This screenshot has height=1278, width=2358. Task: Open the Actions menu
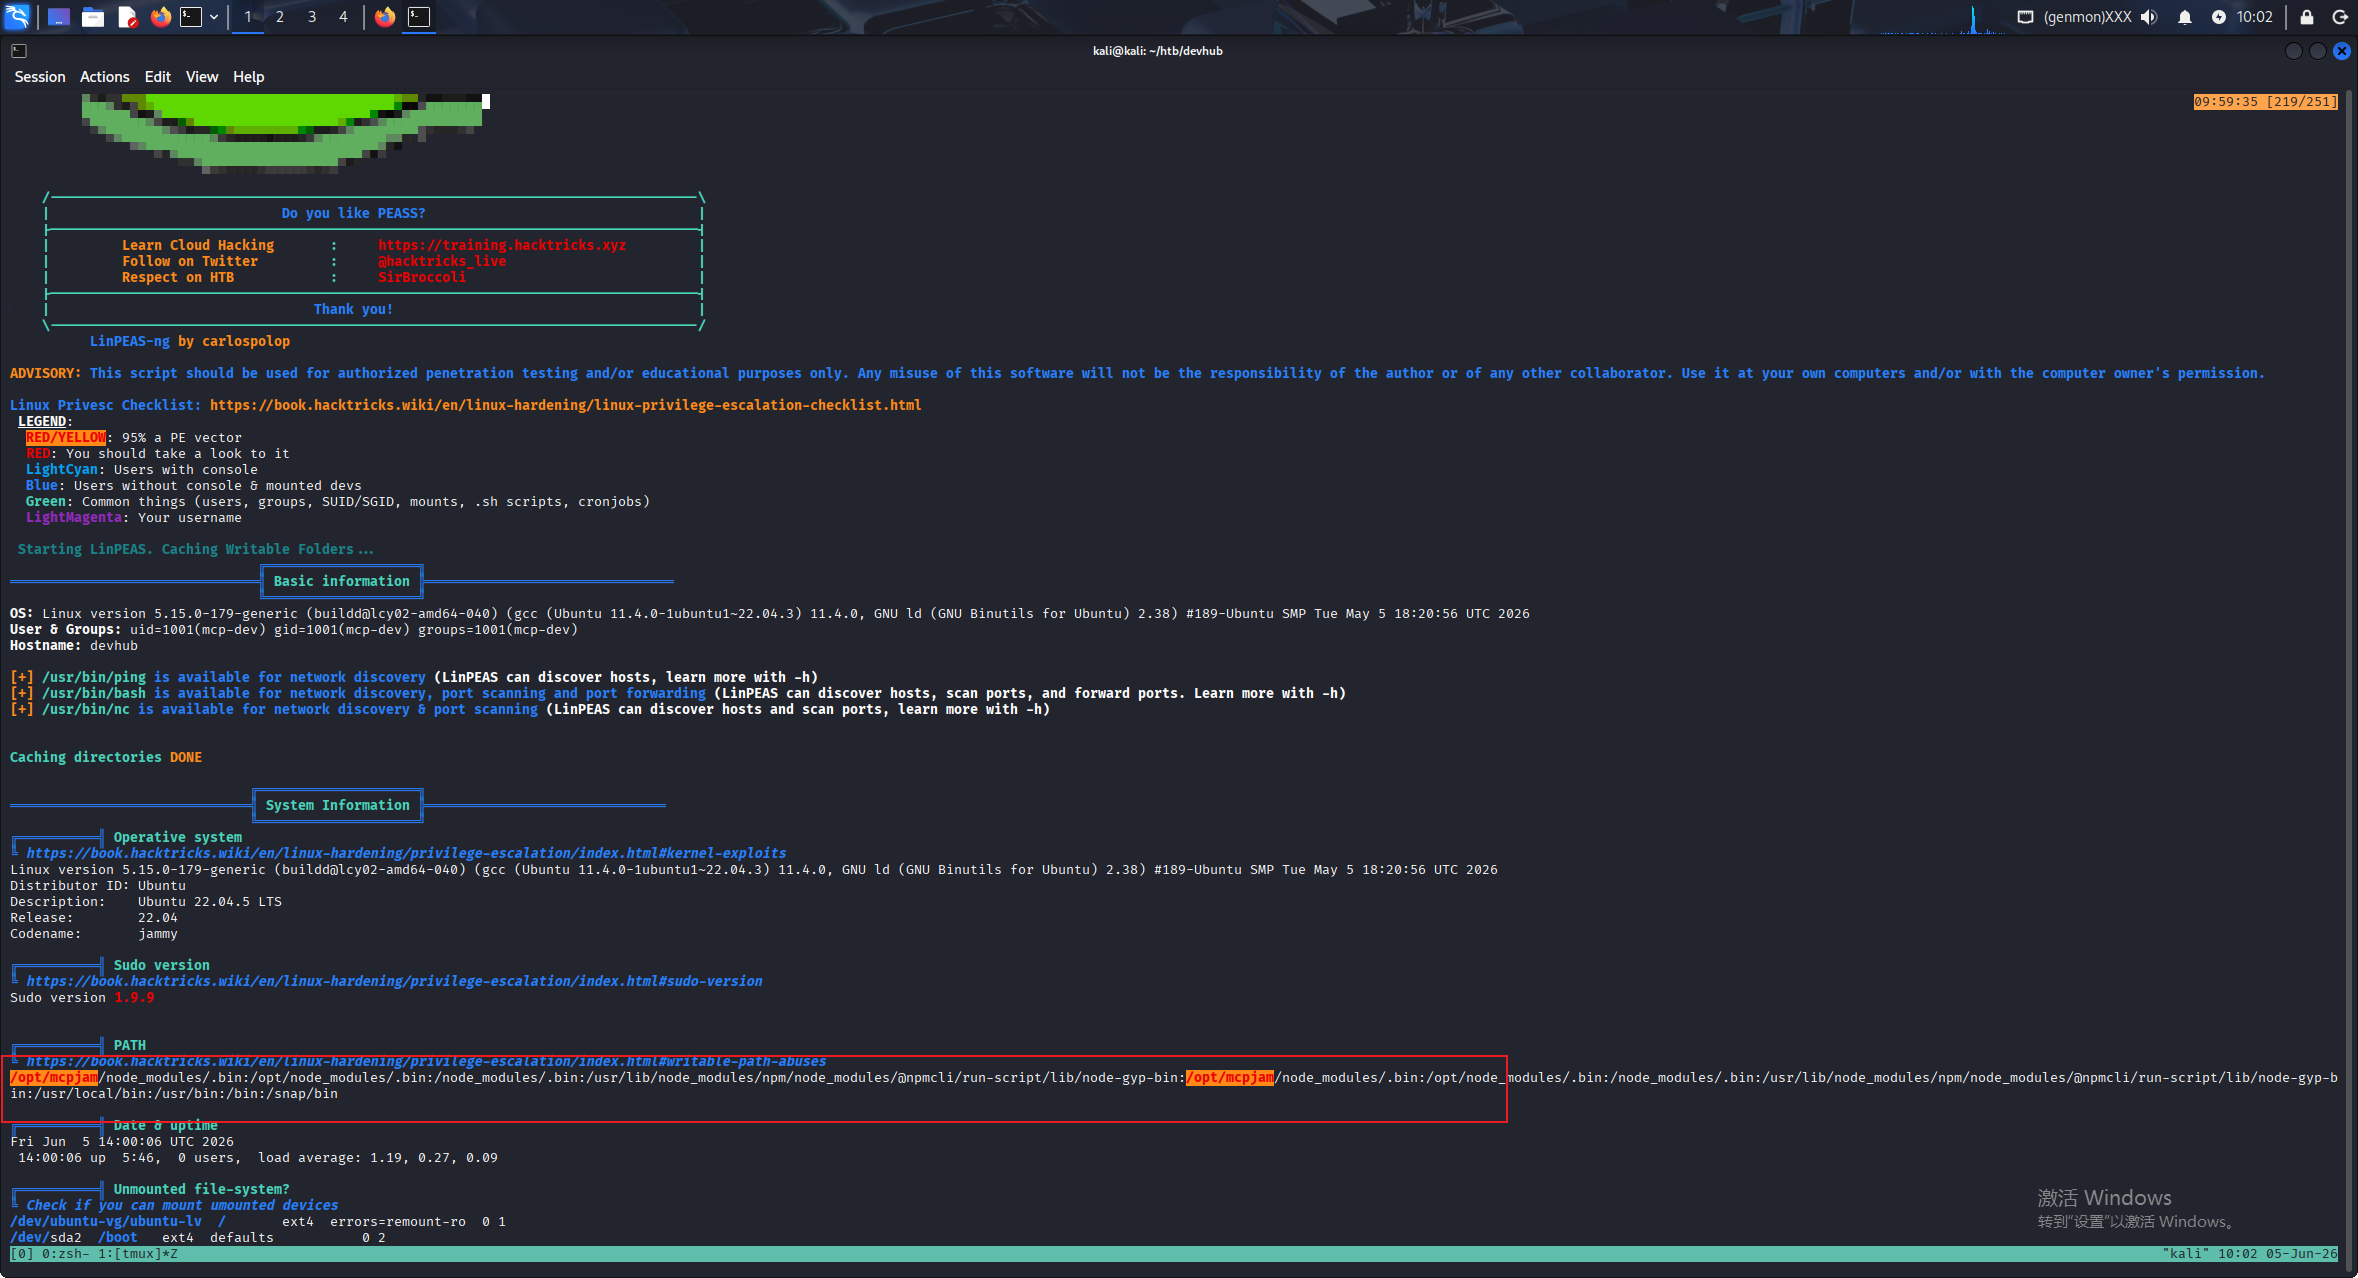pos(105,77)
